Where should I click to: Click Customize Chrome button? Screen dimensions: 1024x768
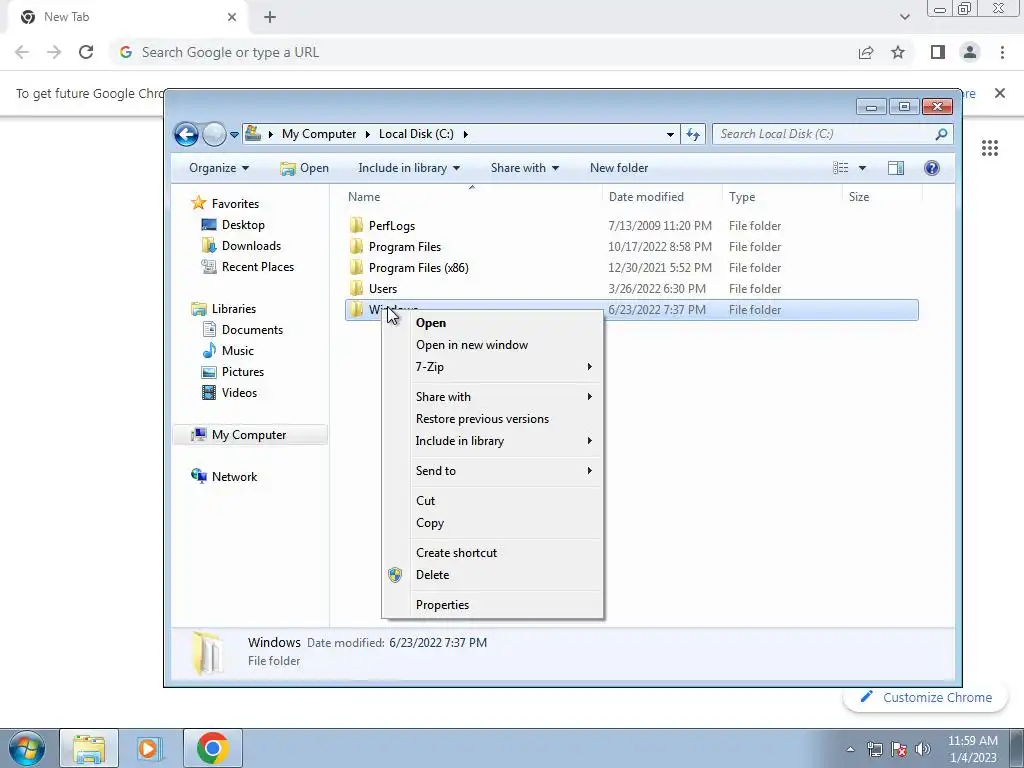point(927,697)
